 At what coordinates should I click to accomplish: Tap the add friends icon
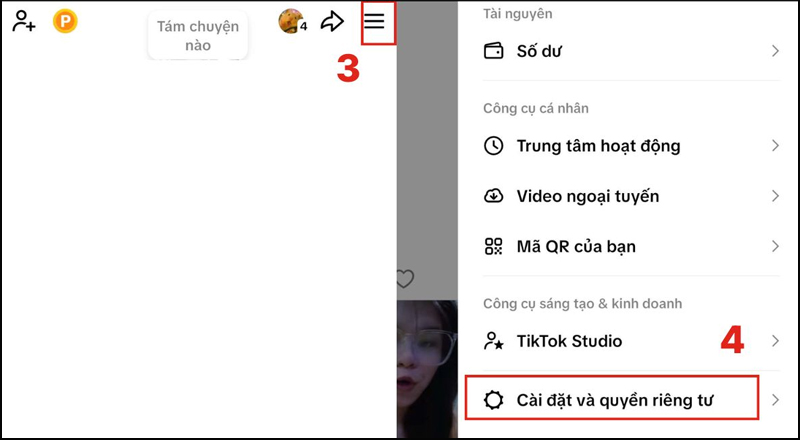point(23,21)
